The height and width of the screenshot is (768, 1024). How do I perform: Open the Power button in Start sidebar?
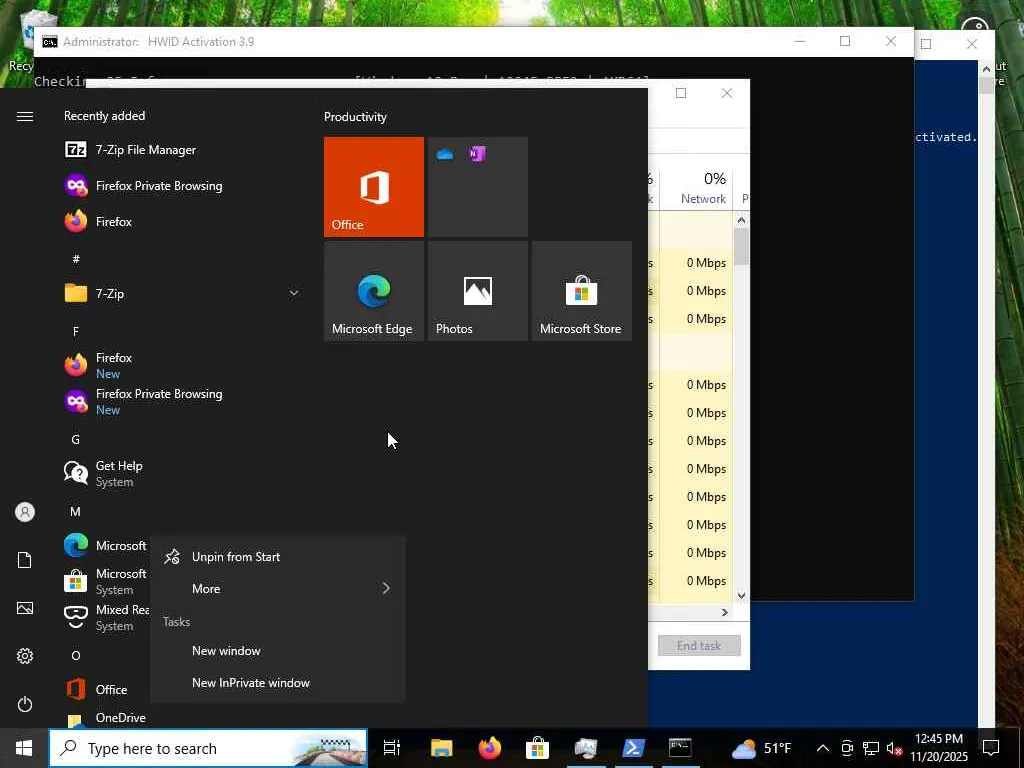point(25,704)
